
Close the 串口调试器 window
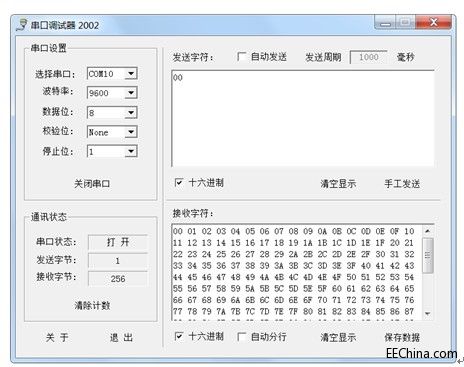pos(434,23)
